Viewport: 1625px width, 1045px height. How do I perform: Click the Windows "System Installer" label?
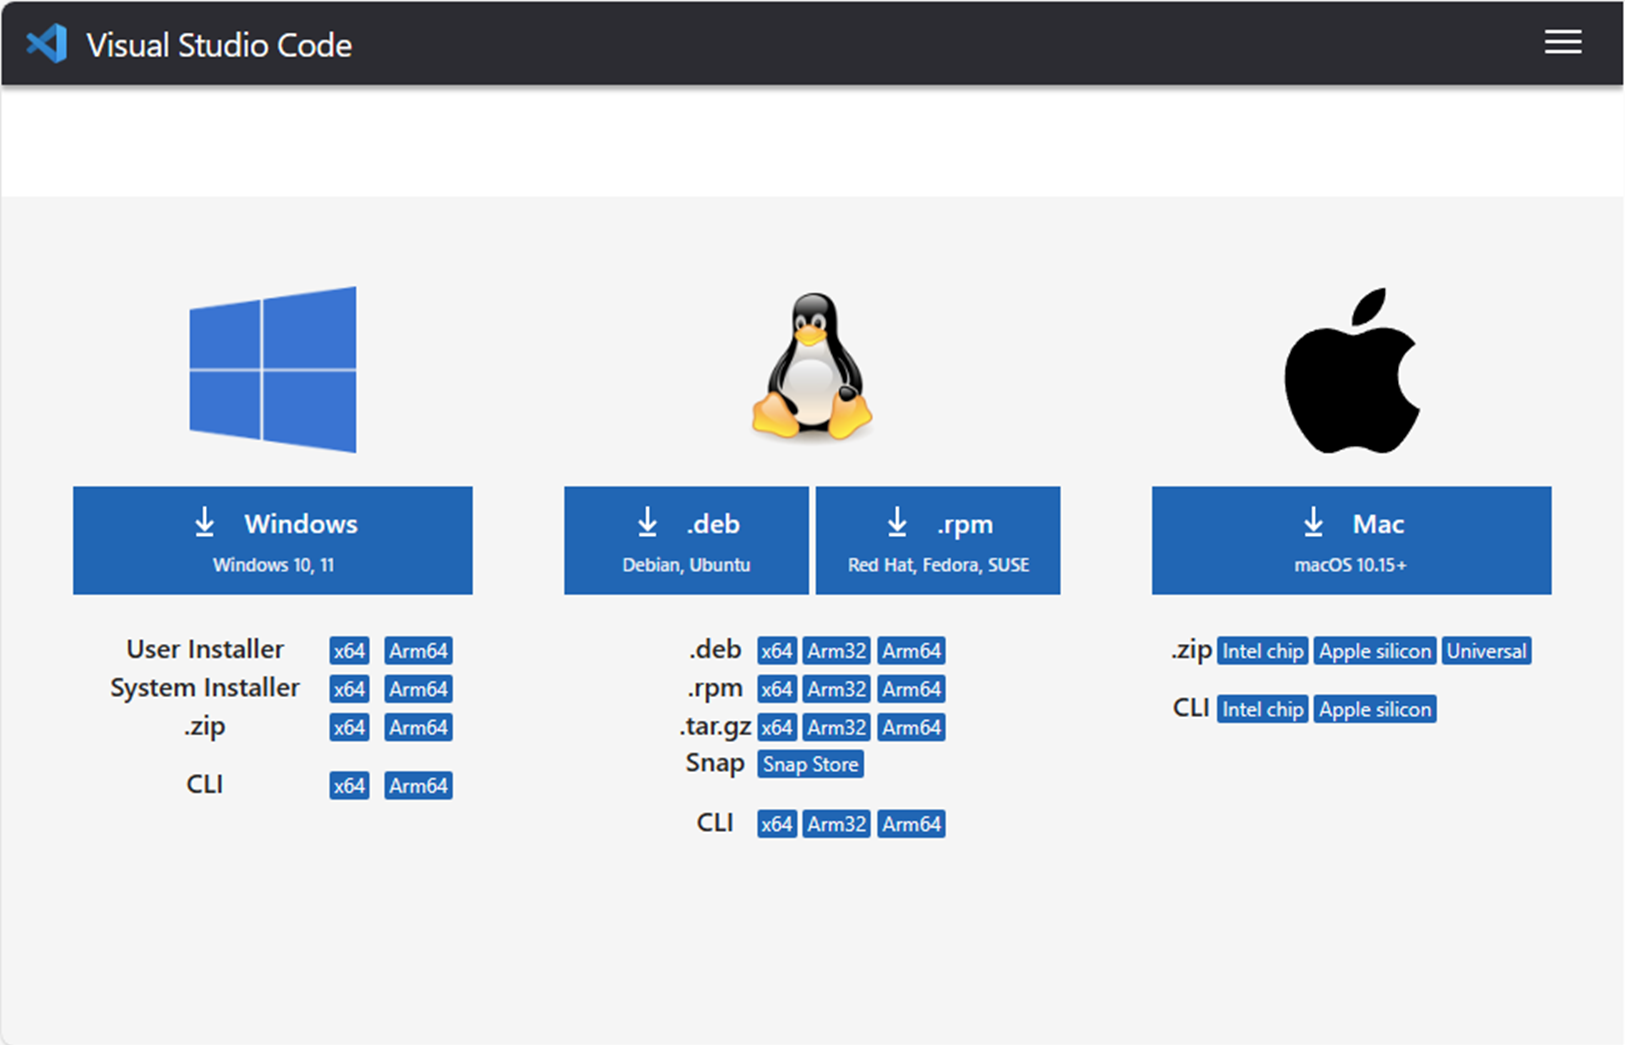coord(205,688)
